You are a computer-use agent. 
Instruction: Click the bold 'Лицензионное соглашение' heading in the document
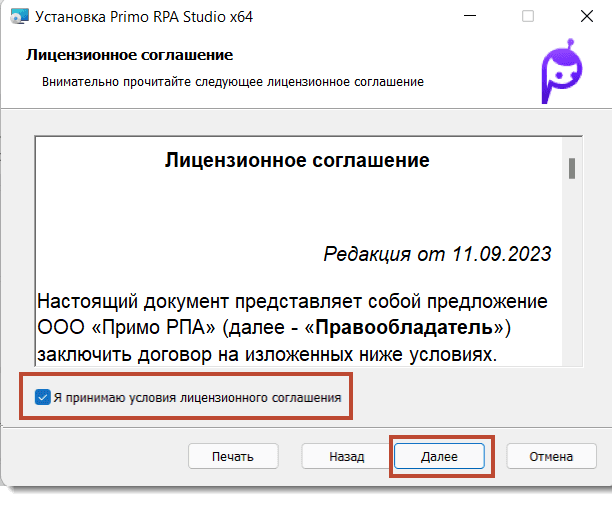pyautogui.click(x=297, y=160)
